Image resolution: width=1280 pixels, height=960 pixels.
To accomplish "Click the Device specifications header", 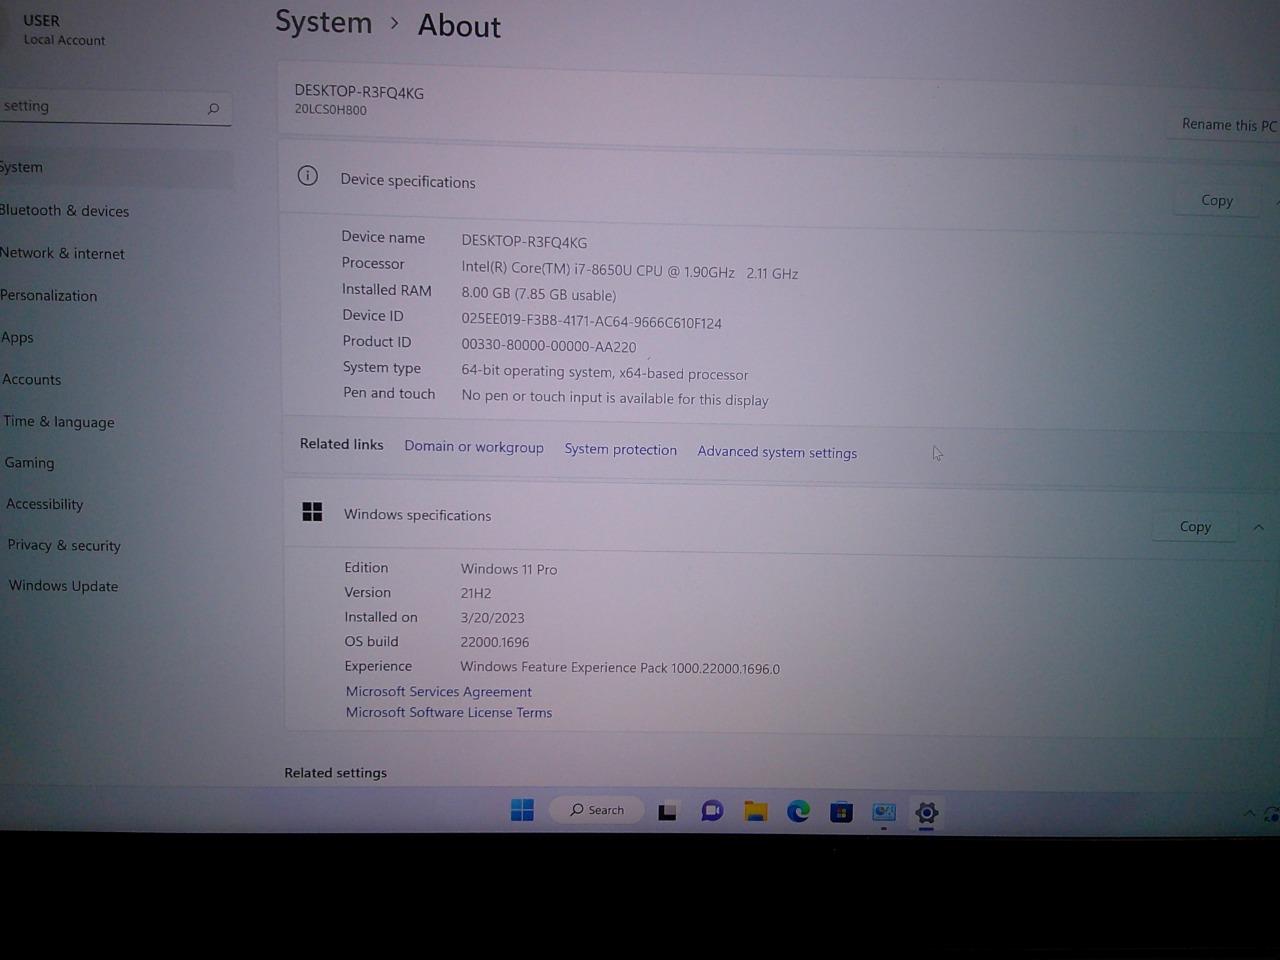I will pos(408,182).
